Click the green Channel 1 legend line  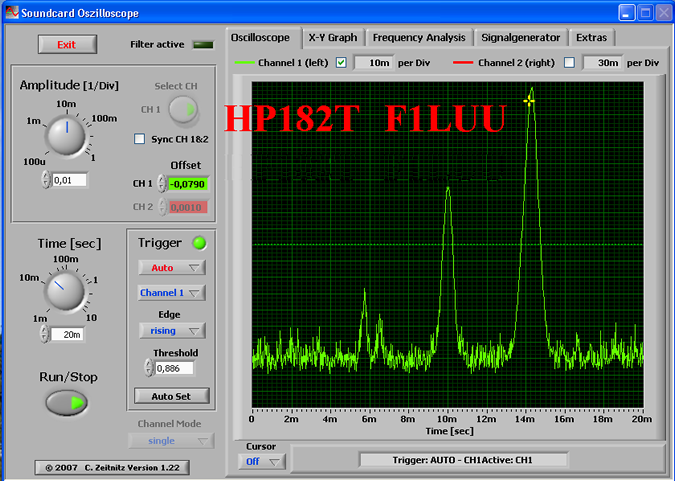[245, 63]
